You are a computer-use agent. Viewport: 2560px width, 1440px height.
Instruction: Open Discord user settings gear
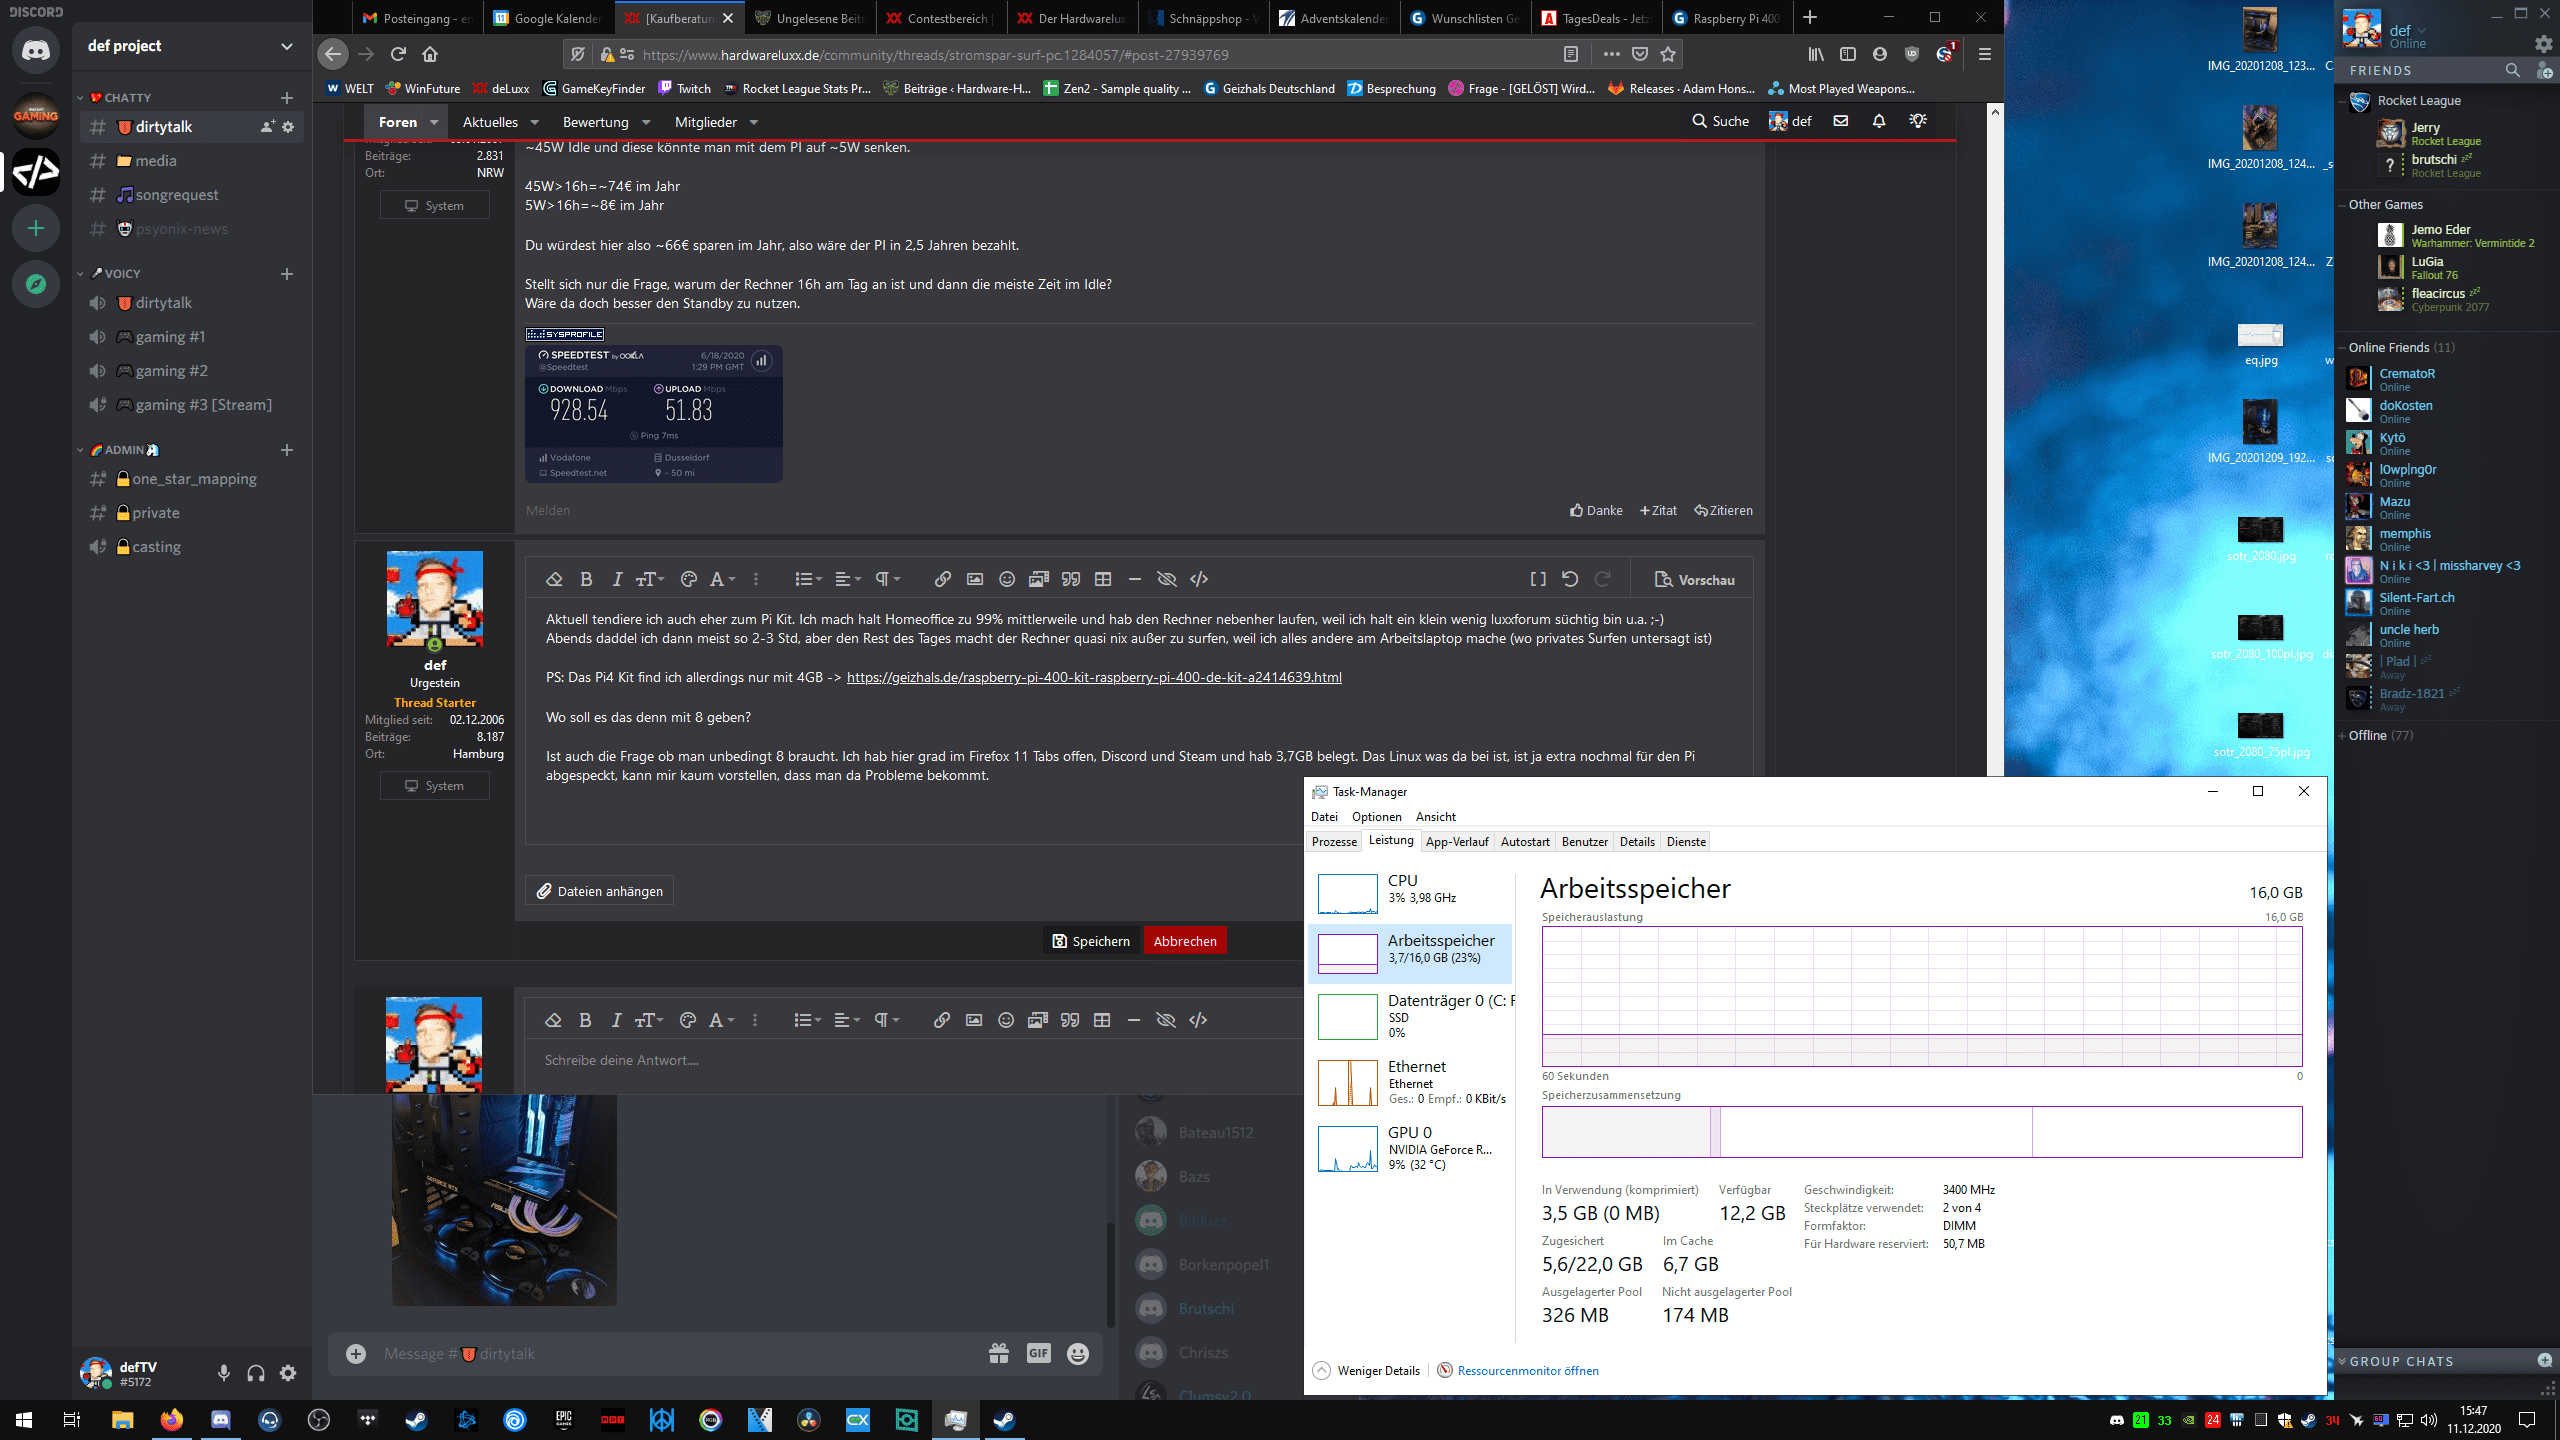click(288, 1373)
